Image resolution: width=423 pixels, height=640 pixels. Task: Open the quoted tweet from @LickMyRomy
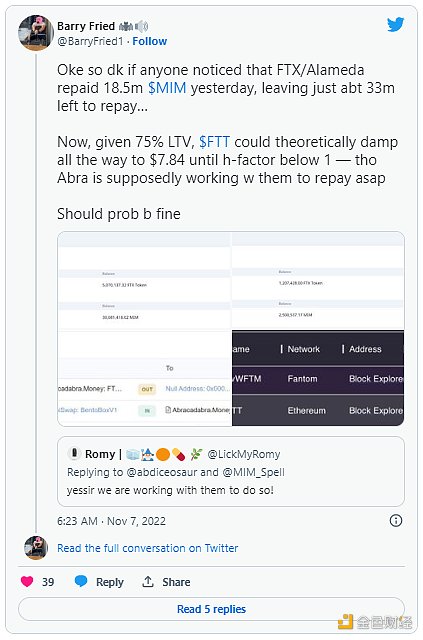click(231, 471)
